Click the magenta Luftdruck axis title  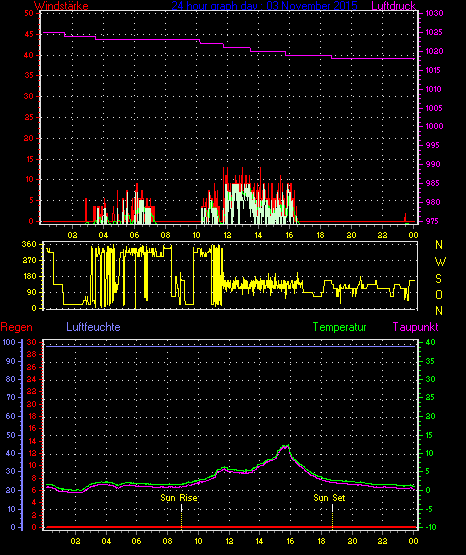pyautogui.click(x=393, y=6)
